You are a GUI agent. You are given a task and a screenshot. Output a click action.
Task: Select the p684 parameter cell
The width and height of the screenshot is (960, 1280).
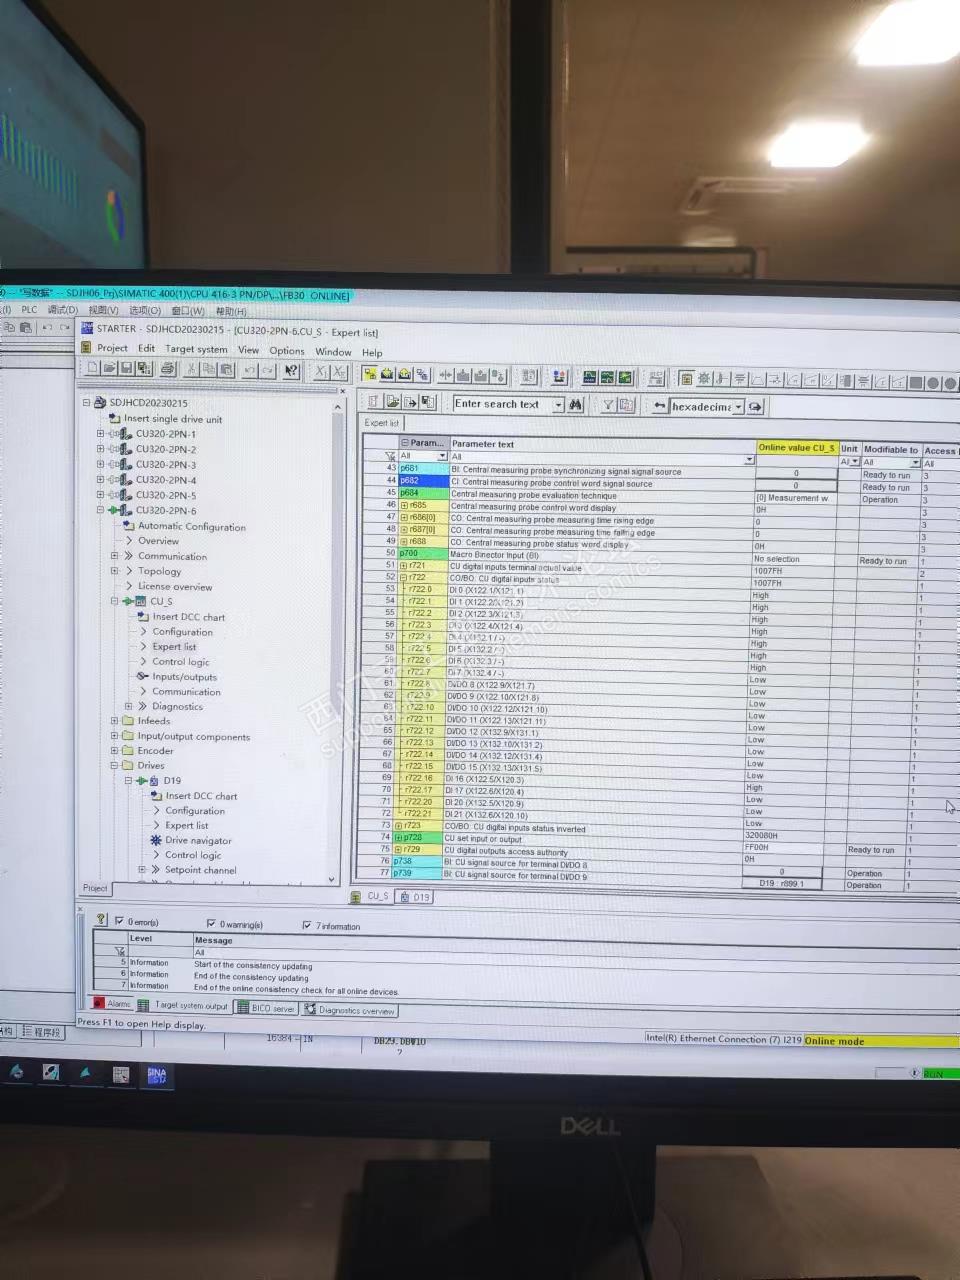click(x=423, y=493)
